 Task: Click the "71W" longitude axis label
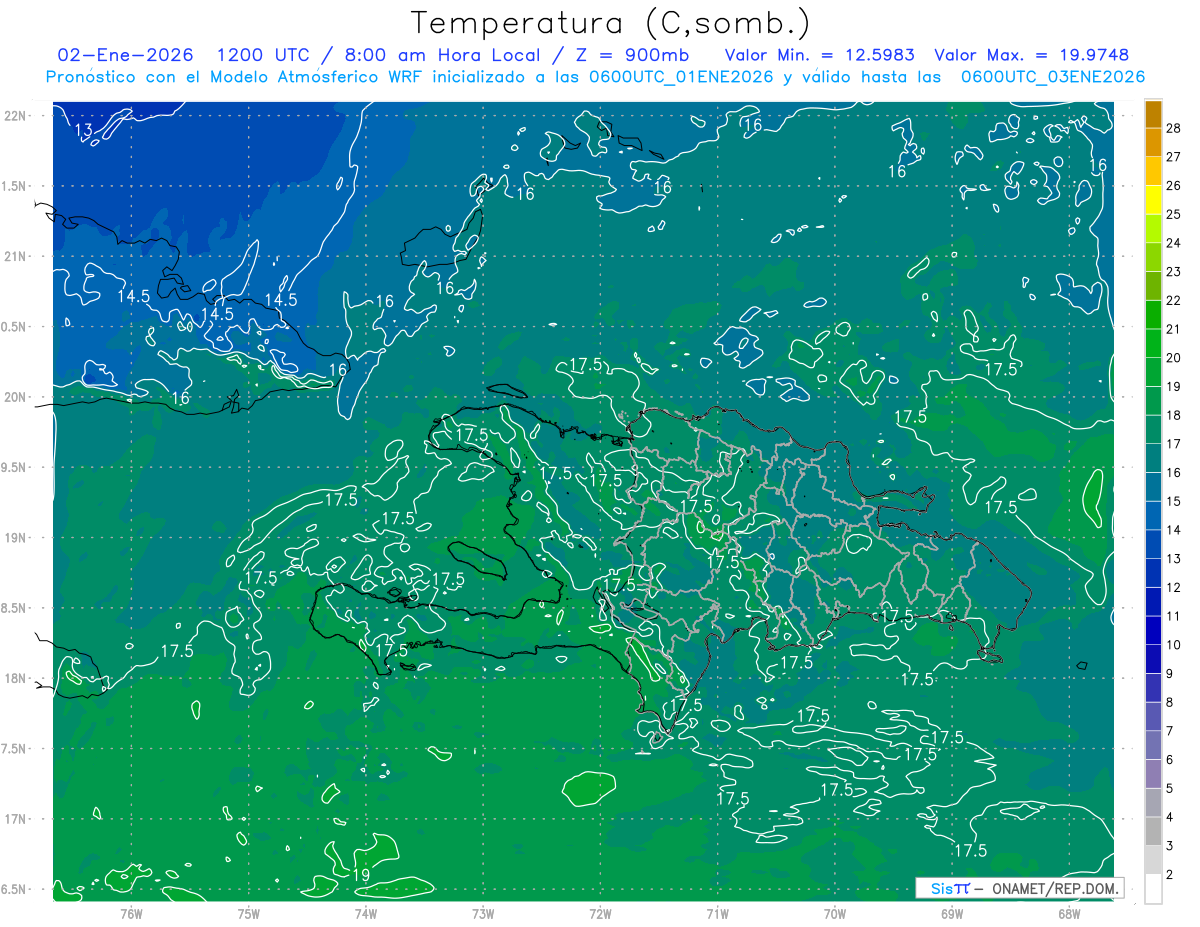click(717, 914)
